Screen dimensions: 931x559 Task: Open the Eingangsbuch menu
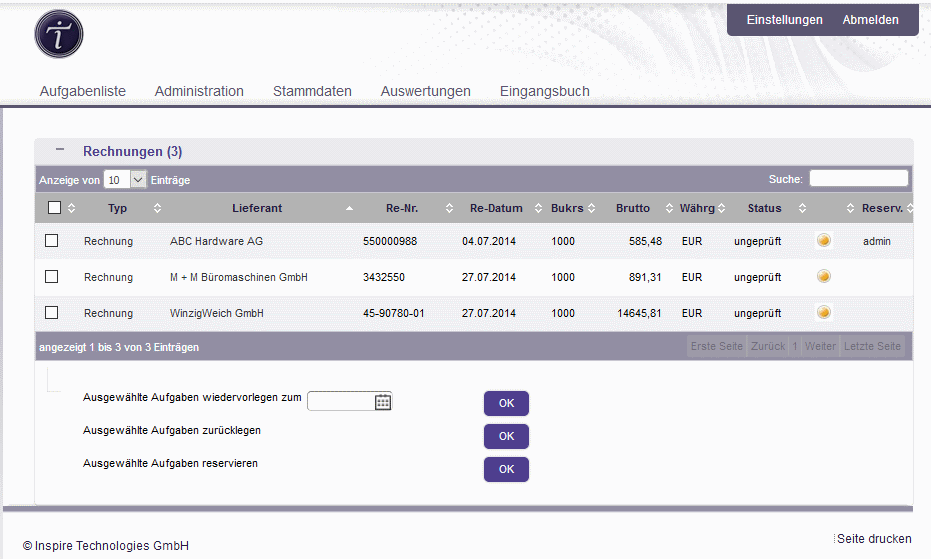pos(544,91)
